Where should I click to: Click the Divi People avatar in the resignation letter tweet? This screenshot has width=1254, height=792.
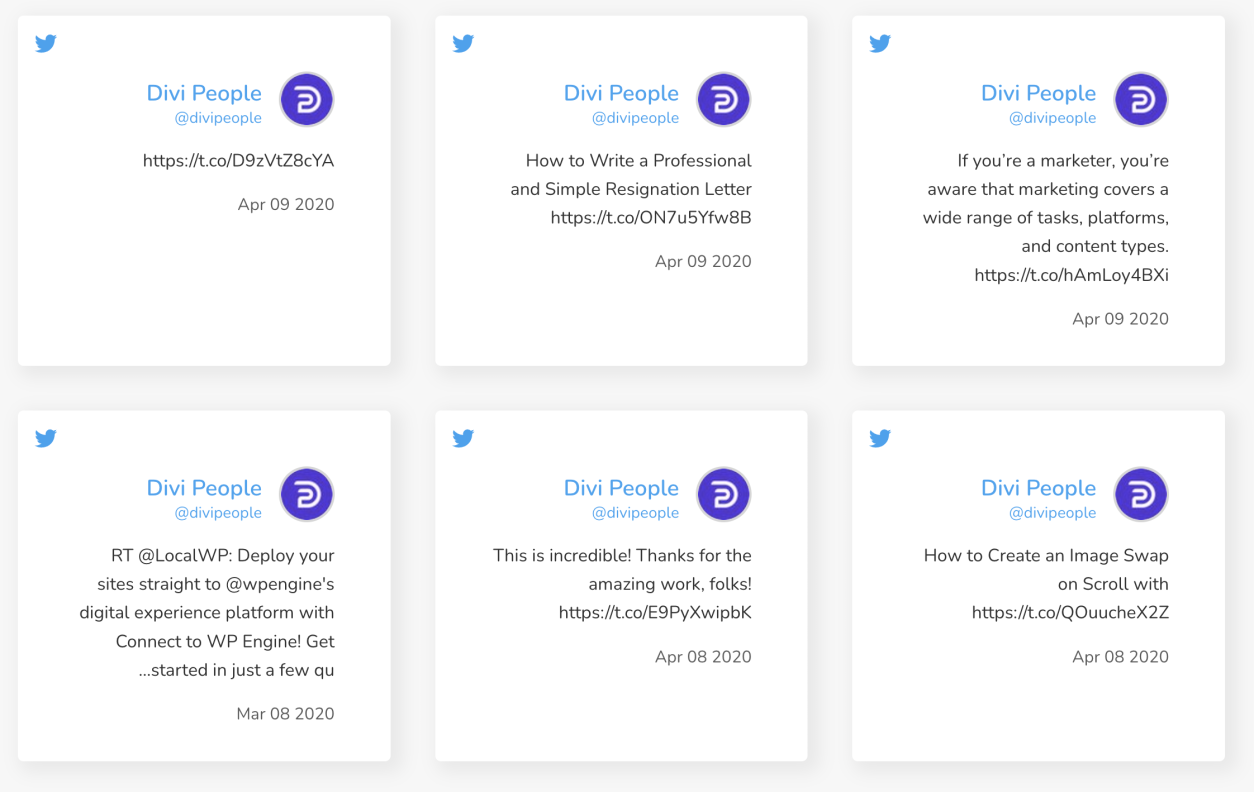pyautogui.click(x=723, y=100)
